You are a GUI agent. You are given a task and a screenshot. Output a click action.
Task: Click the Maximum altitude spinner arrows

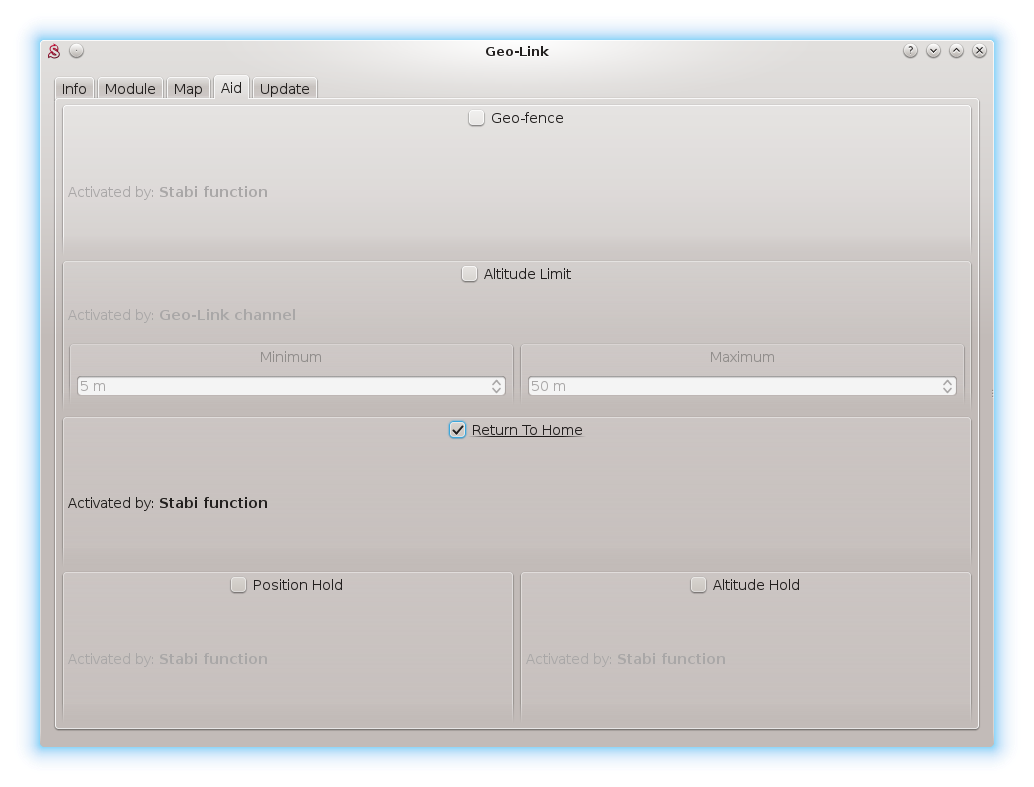947,386
